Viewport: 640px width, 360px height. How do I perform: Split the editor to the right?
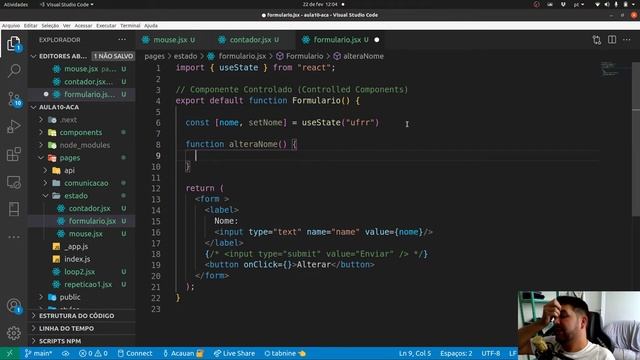[x=612, y=40]
